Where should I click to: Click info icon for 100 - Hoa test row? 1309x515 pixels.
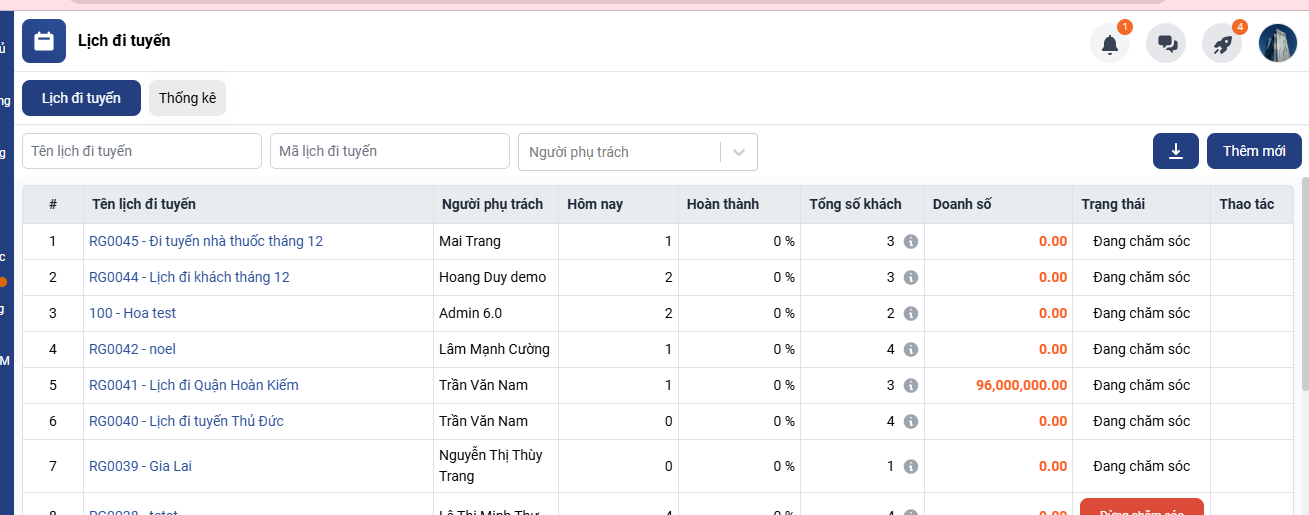[x=910, y=314]
